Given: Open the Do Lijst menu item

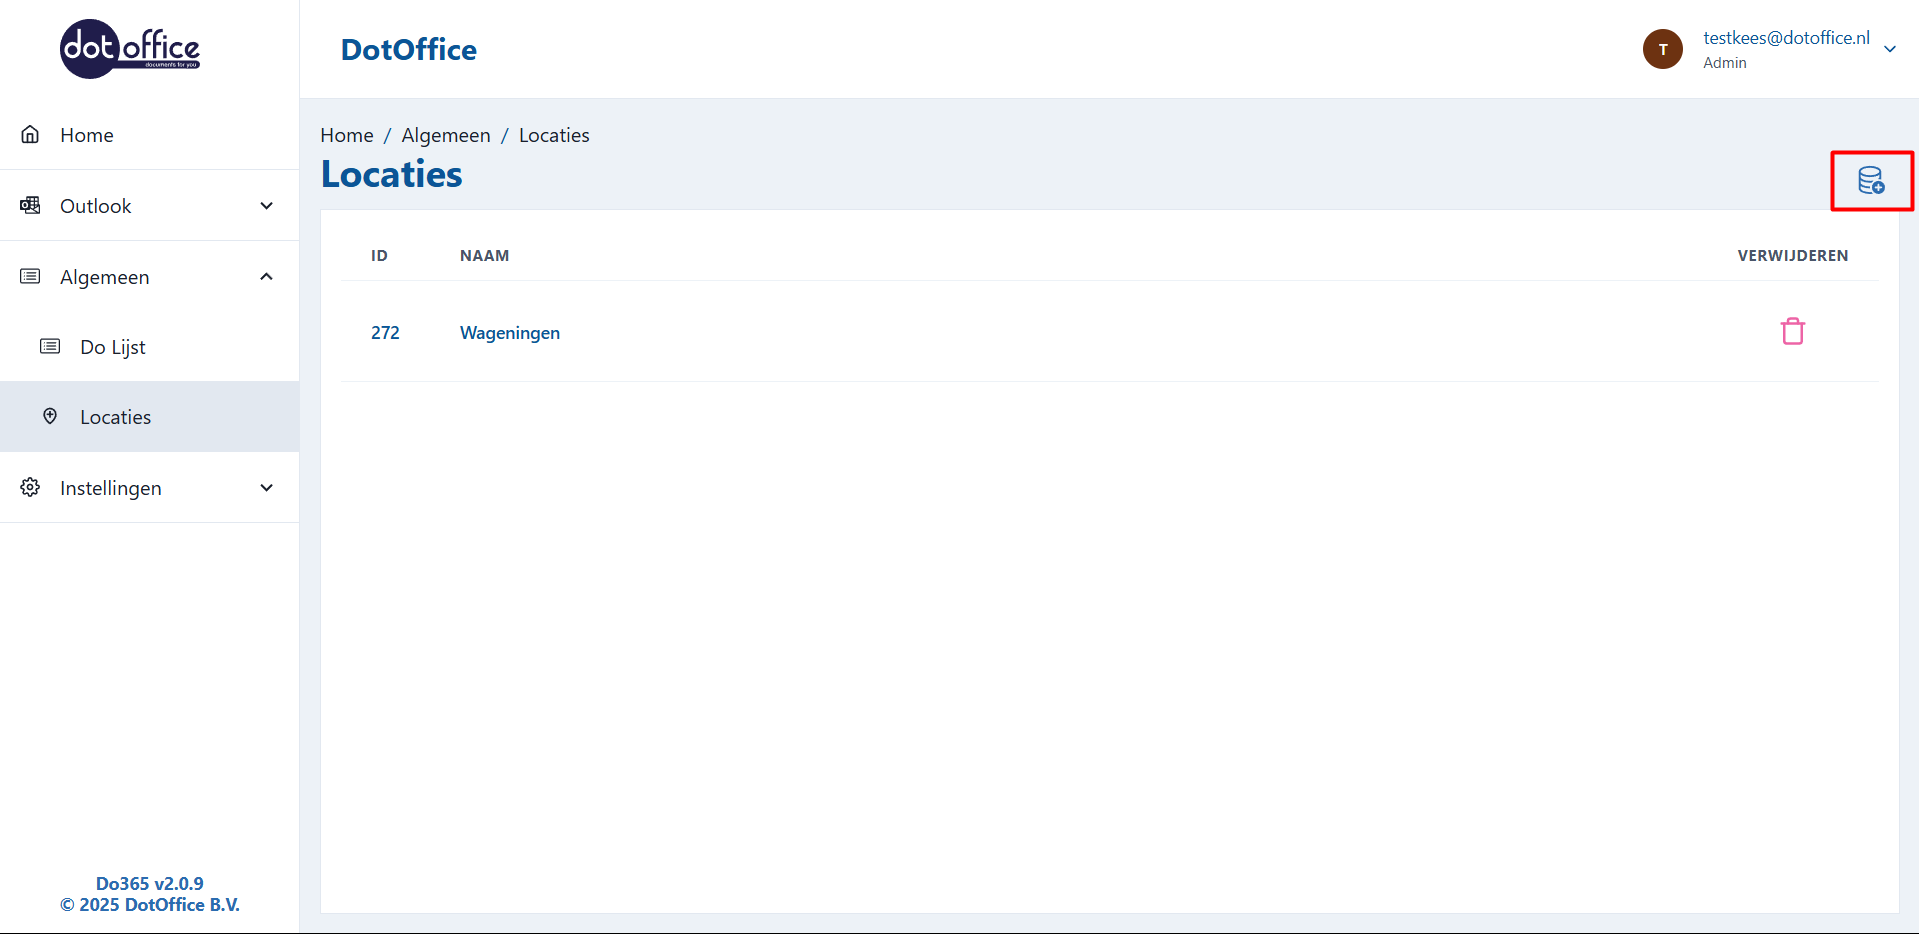Looking at the screenshot, I should [113, 347].
